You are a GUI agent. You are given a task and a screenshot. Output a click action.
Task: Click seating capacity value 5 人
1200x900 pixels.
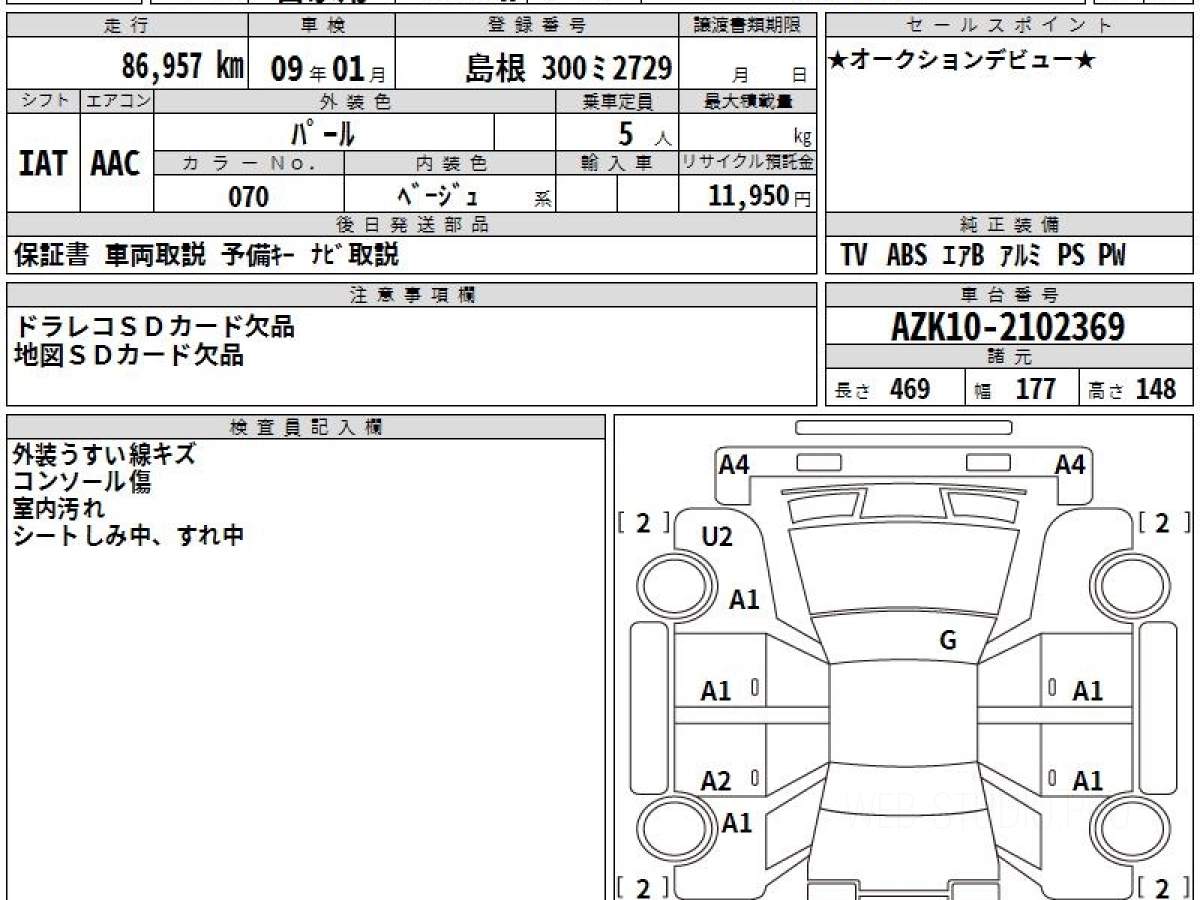pos(644,133)
